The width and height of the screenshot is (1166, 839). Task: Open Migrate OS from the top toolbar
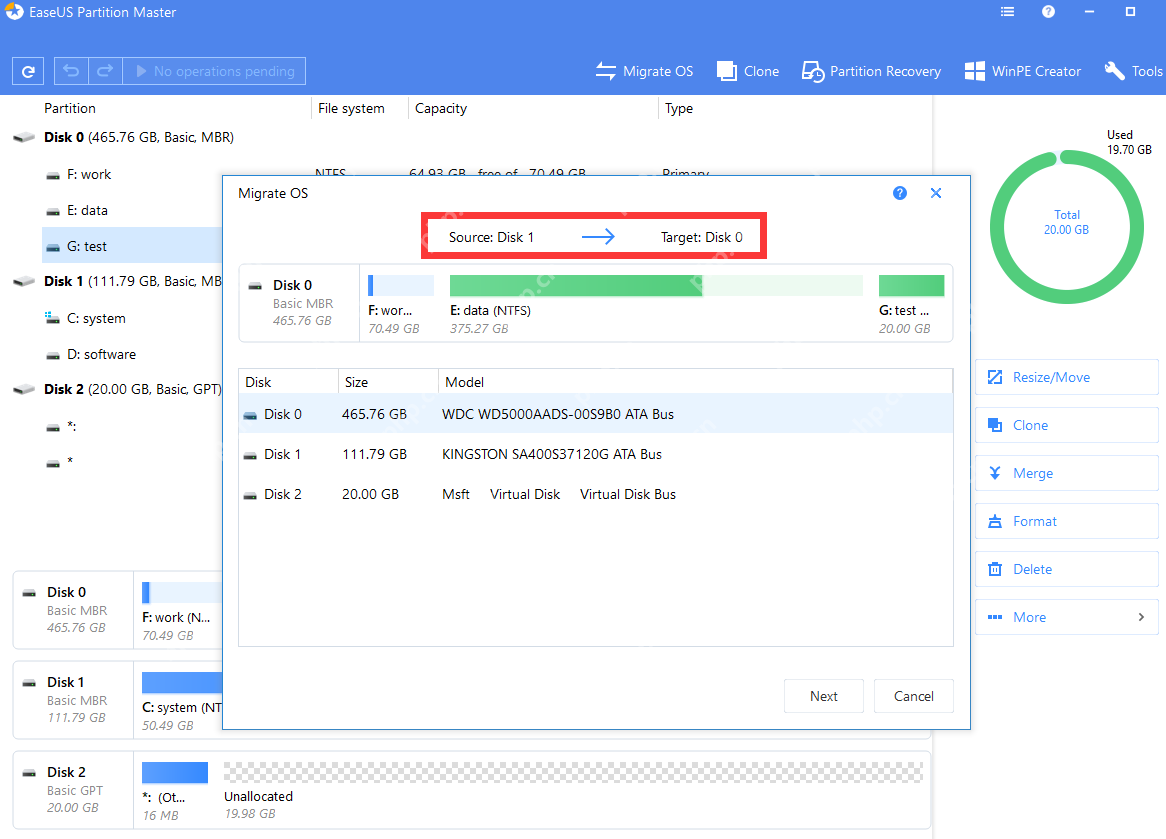[644, 71]
